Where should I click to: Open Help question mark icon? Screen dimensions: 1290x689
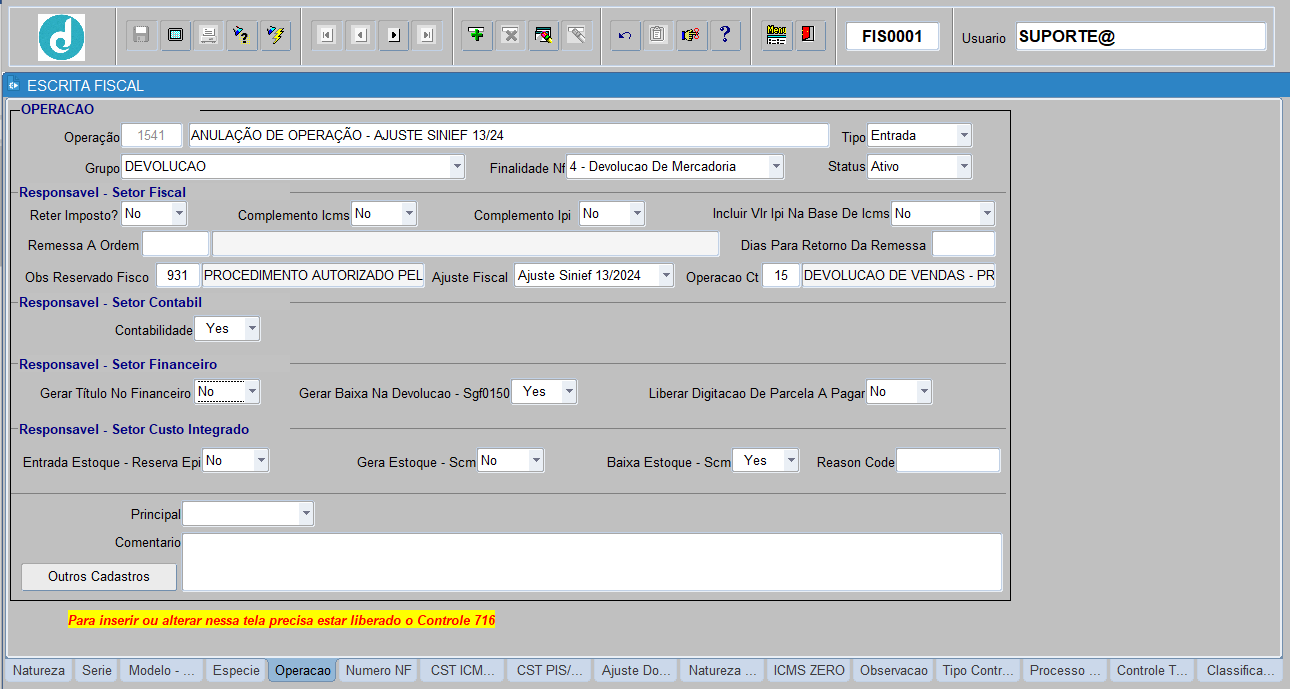[x=724, y=36]
